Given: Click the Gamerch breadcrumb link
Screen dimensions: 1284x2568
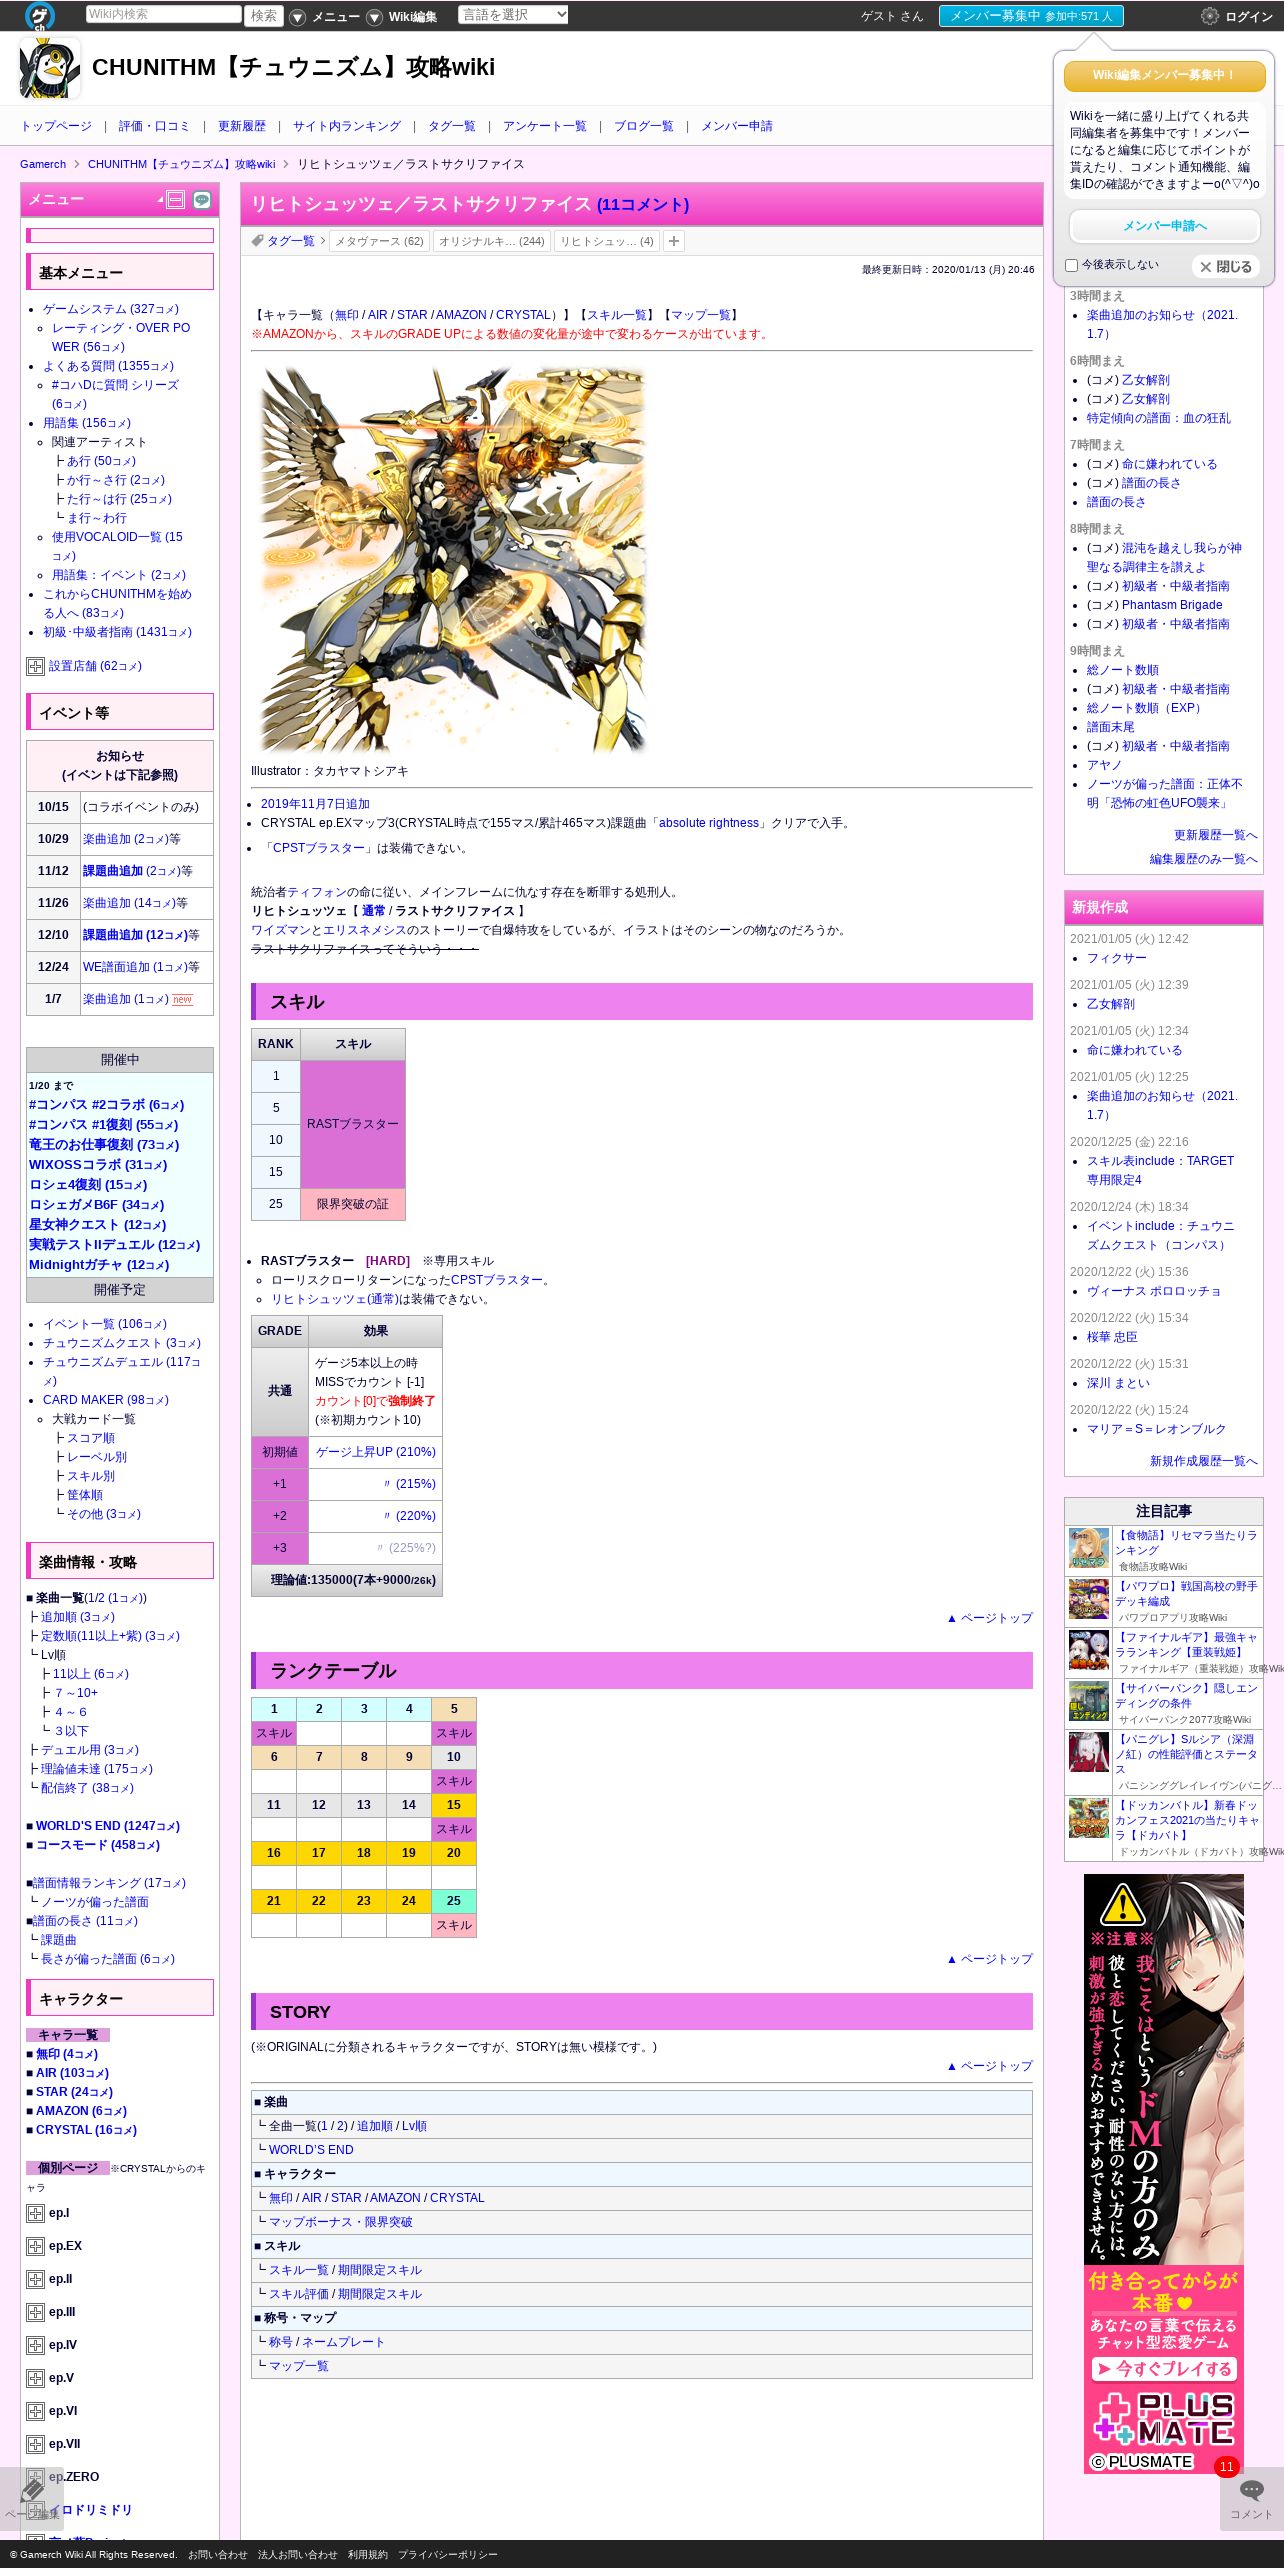Looking at the screenshot, I should (x=43, y=164).
